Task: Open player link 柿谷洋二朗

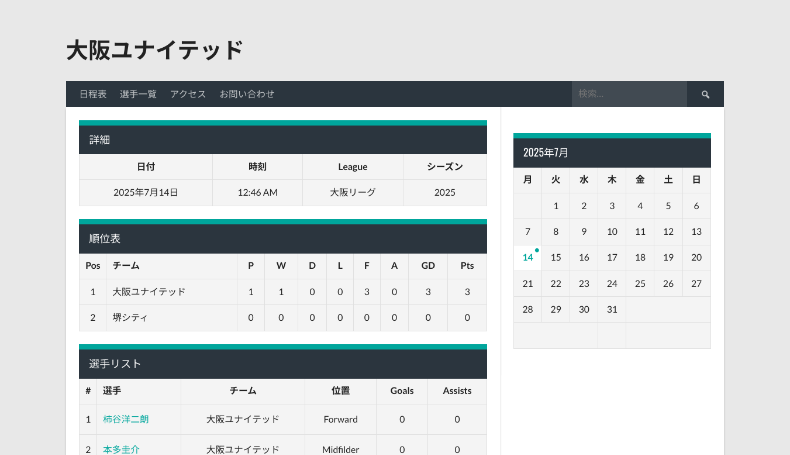Action: tap(125, 419)
